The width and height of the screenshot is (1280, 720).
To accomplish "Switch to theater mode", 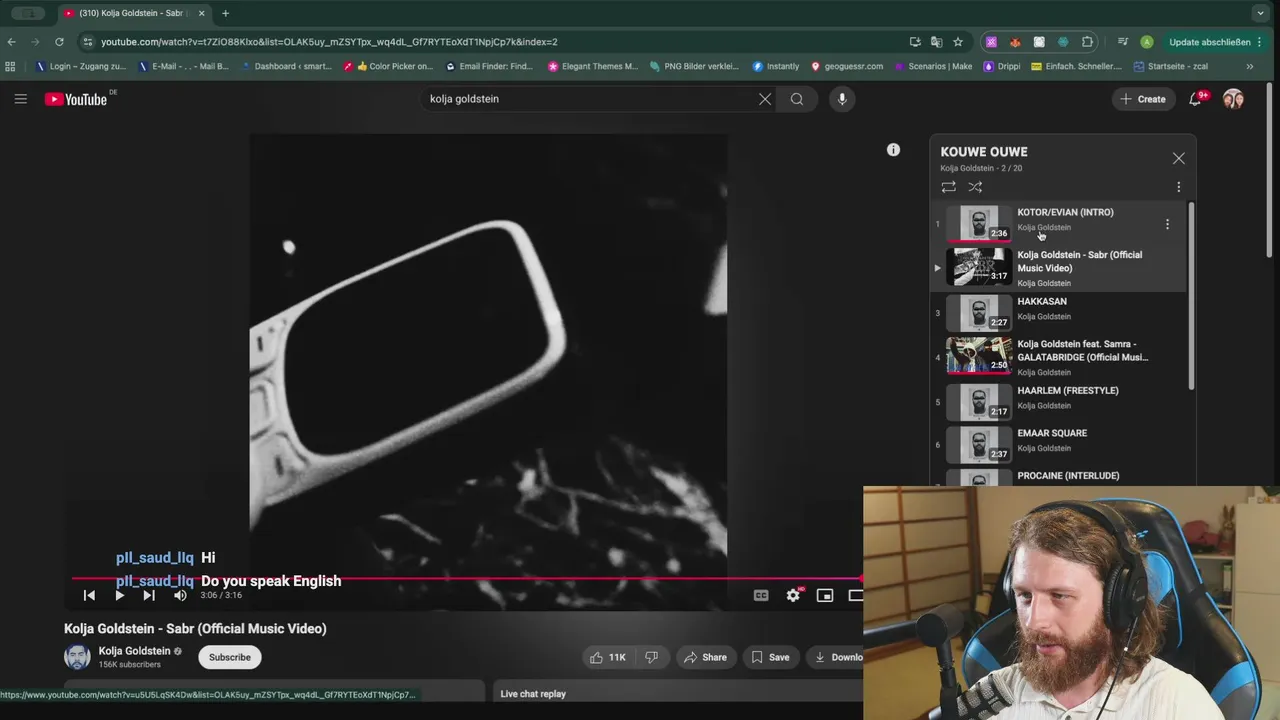I will pyautogui.click(x=856, y=595).
